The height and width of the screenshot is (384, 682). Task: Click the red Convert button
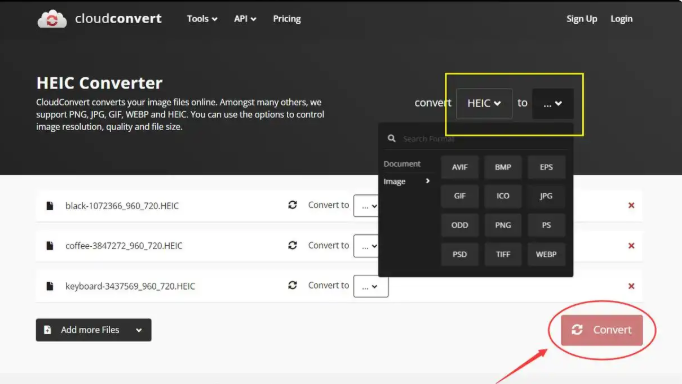click(602, 330)
